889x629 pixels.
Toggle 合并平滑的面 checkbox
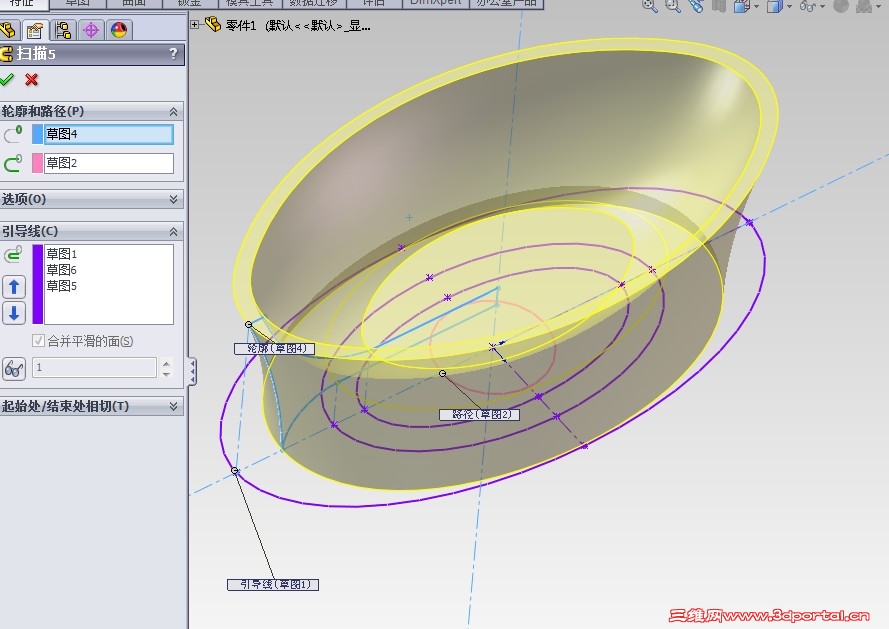pos(39,341)
